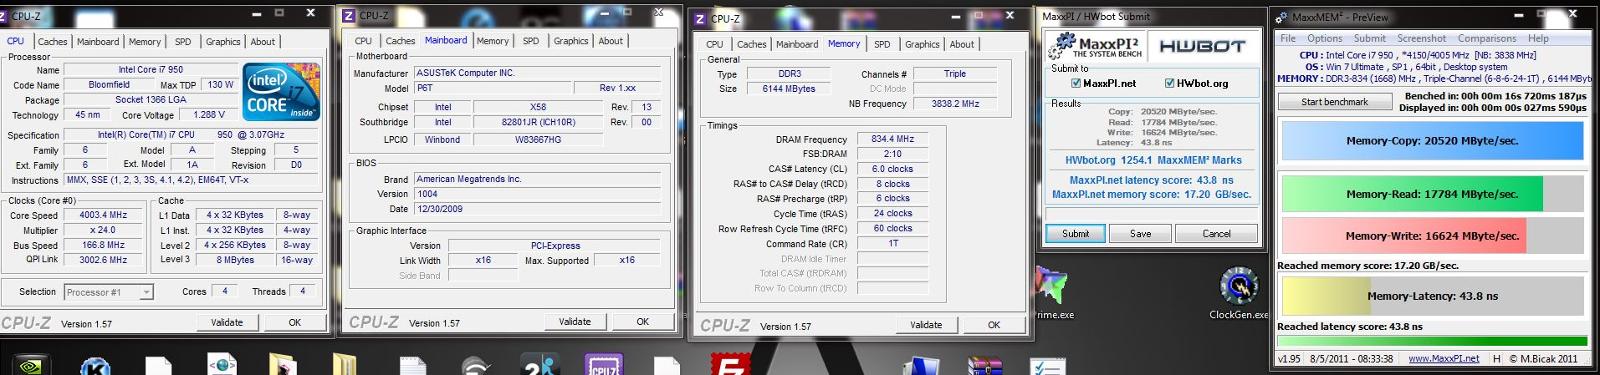Open the globe web document taskbar icon
This screenshot has height=375, width=1600.
222,365
